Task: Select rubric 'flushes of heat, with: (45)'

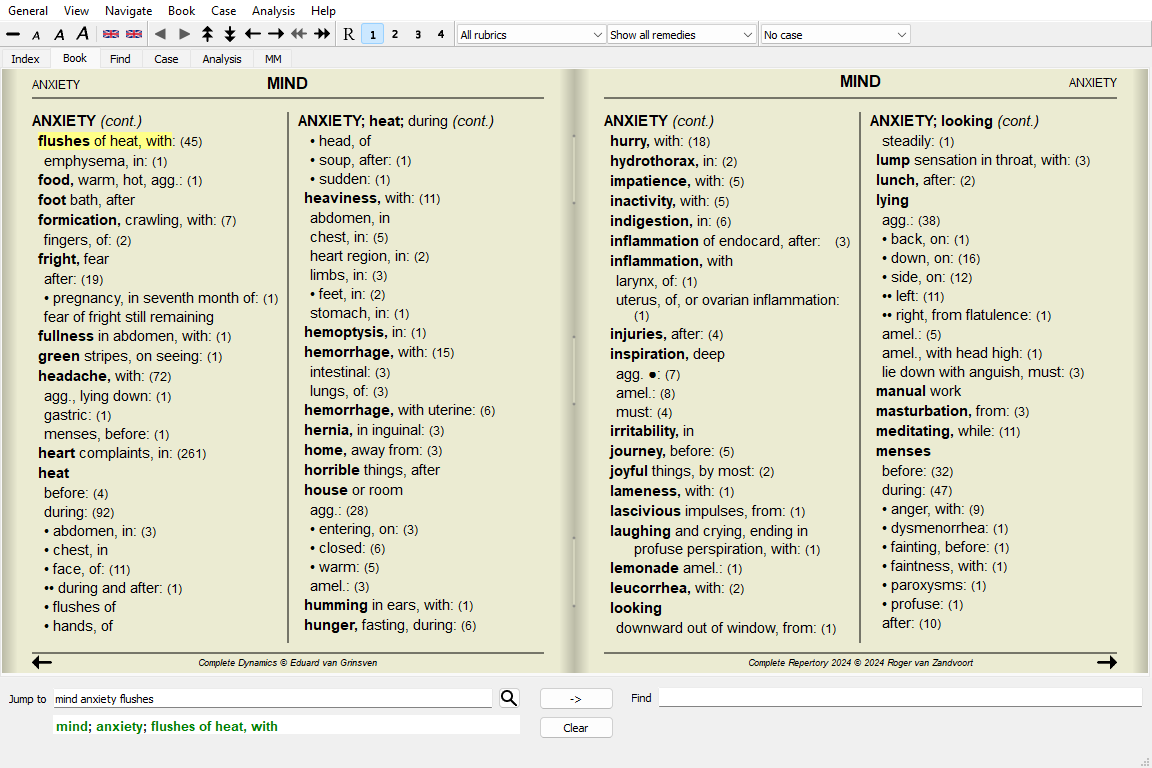Action: coord(120,141)
